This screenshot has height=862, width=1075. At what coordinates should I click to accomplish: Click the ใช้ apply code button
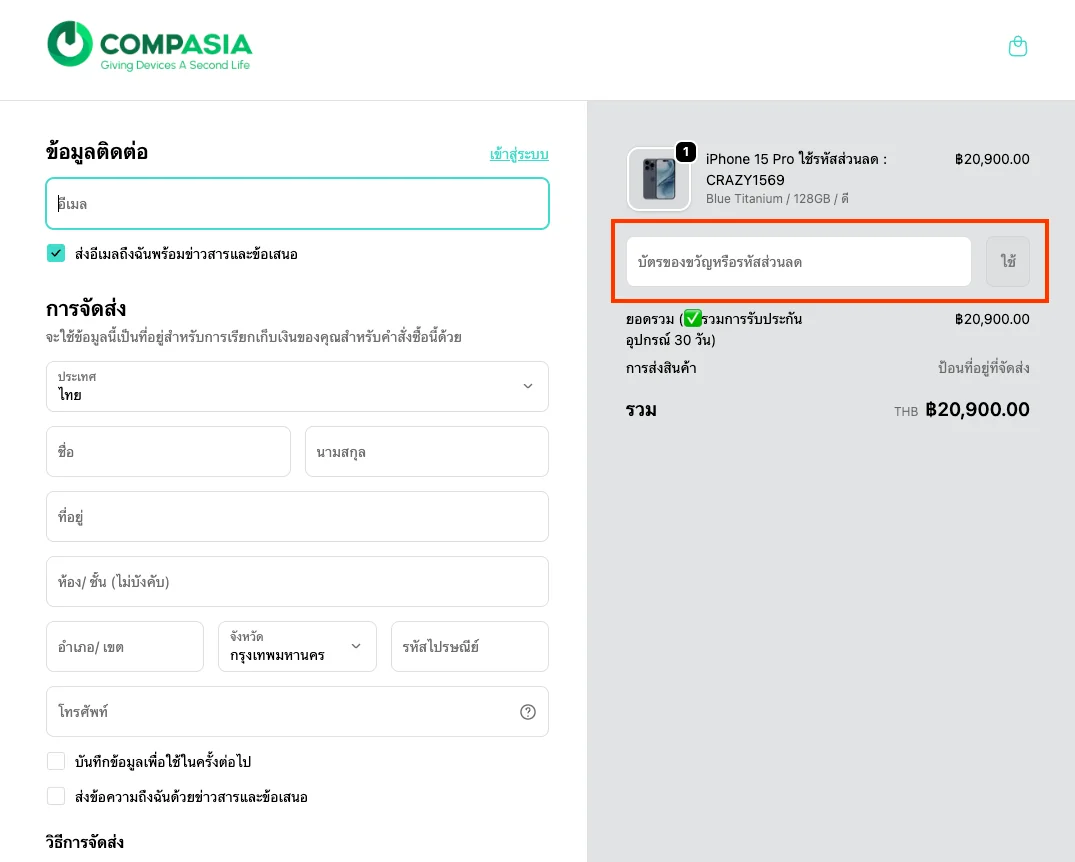(x=1007, y=261)
